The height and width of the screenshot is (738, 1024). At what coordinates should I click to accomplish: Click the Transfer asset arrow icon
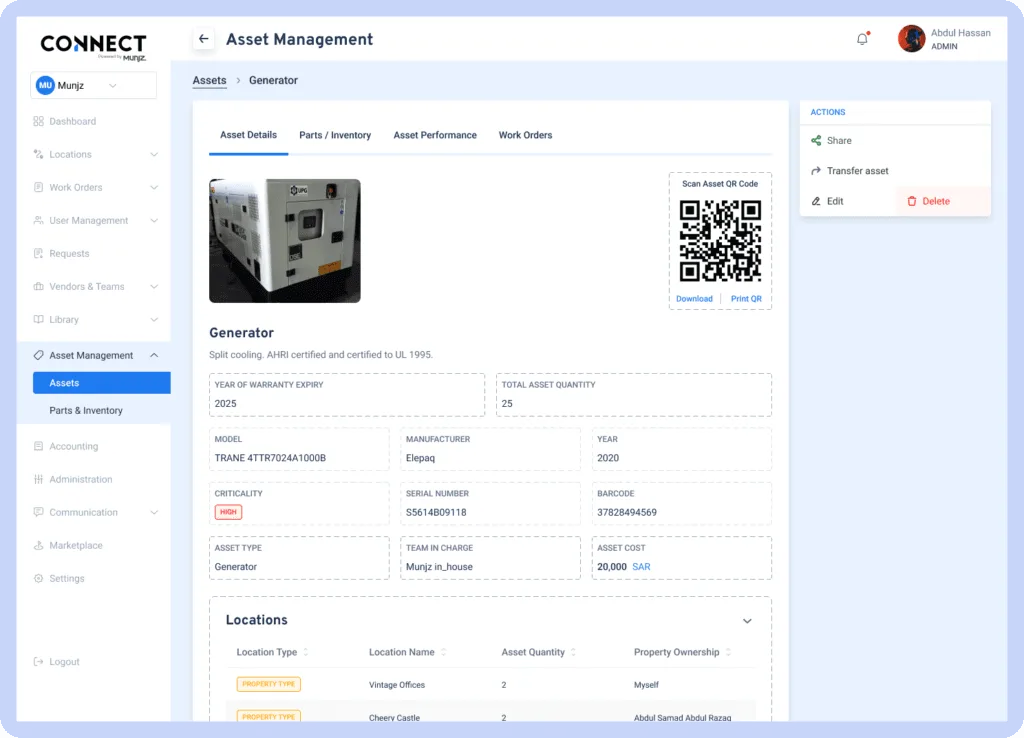tap(816, 171)
